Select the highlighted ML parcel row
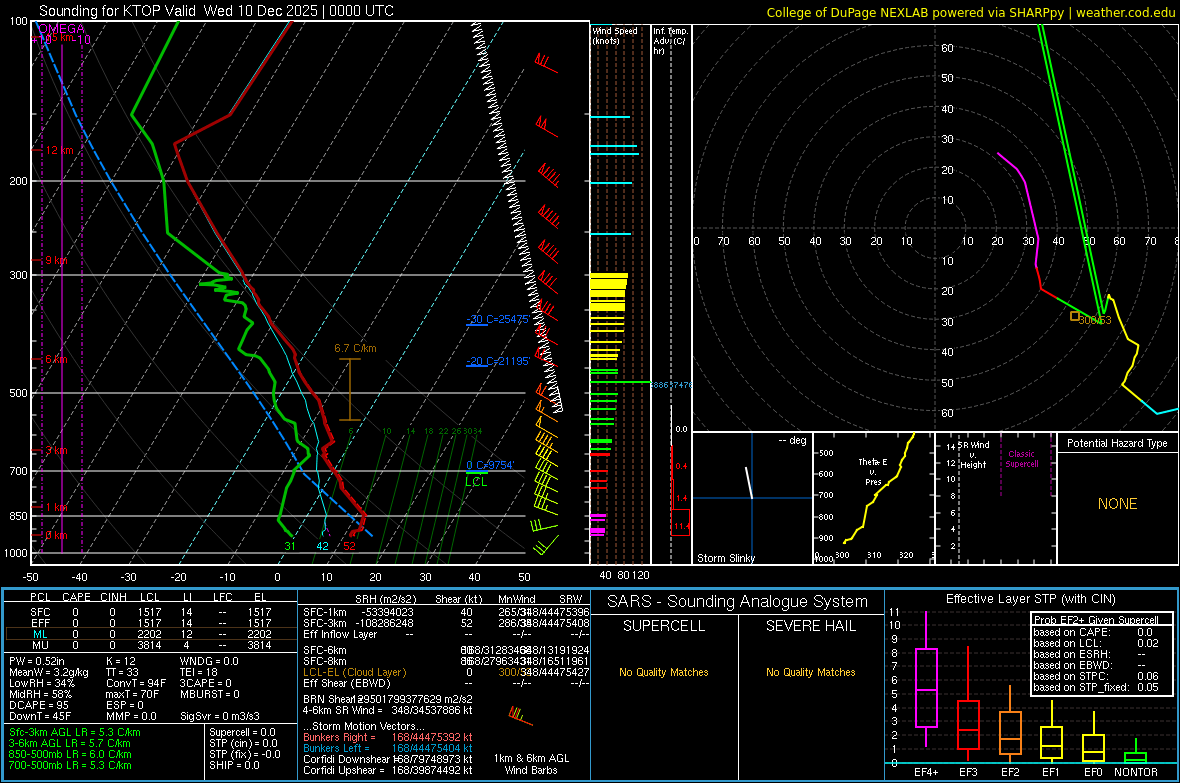Screen dimensions: 1180x783 pyautogui.click(x=151, y=634)
